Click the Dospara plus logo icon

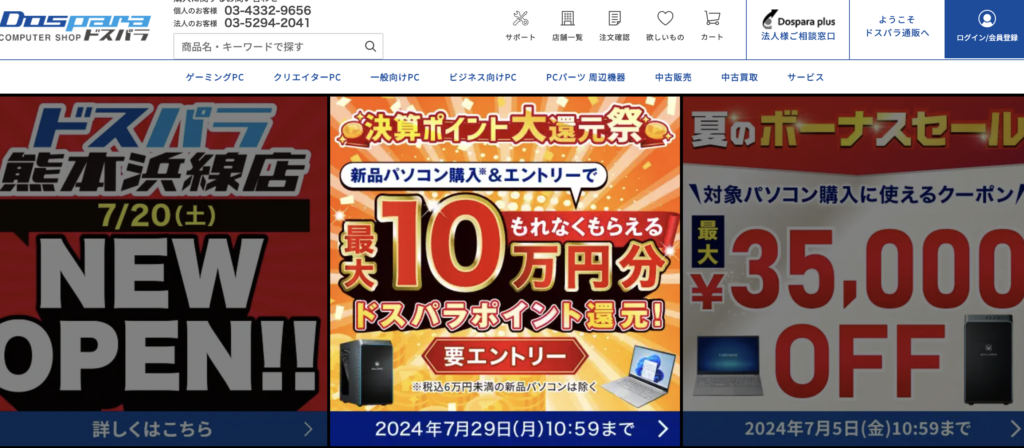point(769,20)
